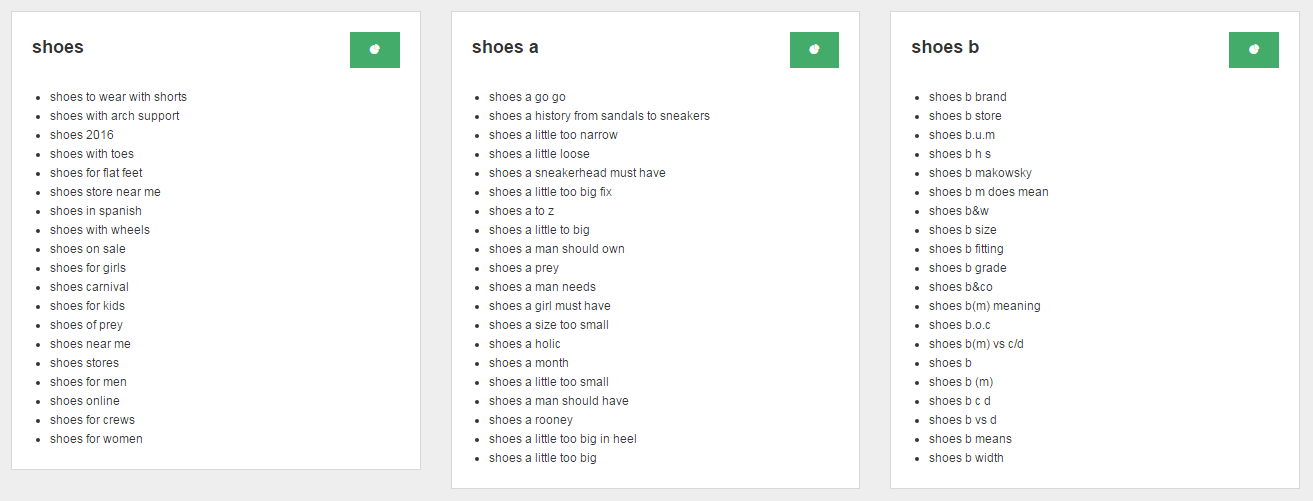Image resolution: width=1313 pixels, height=501 pixels.
Task: Open 'shoes b(m) vs c/d' suggestion
Action: coord(976,344)
